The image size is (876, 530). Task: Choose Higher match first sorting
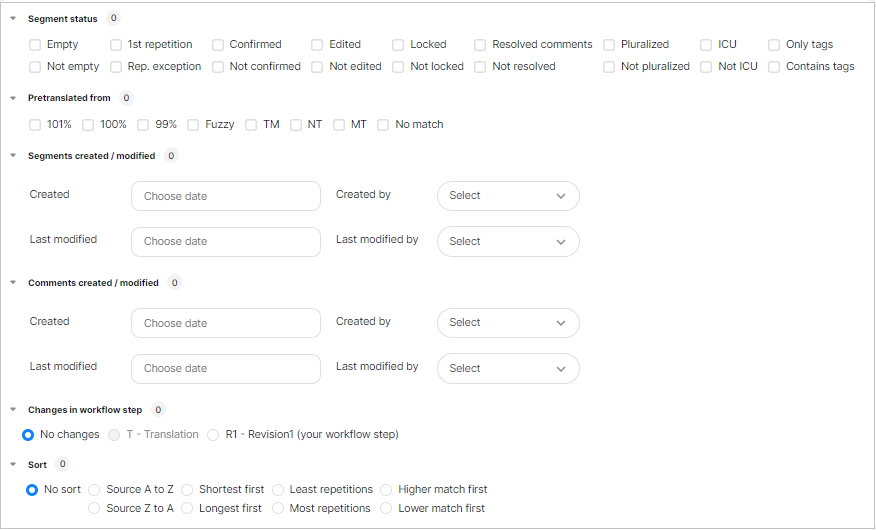387,490
